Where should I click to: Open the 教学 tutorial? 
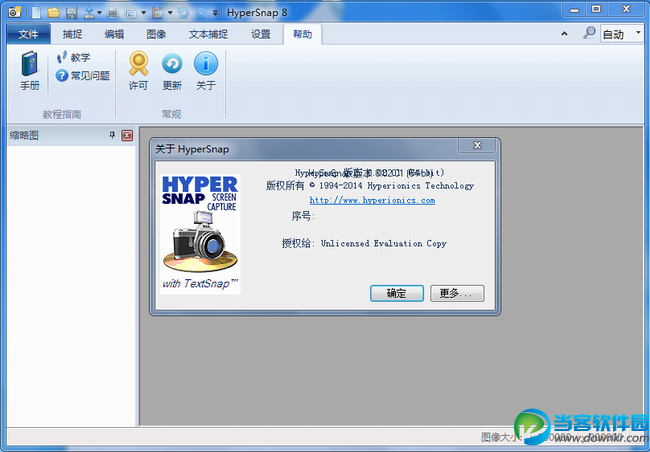click(x=73, y=57)
